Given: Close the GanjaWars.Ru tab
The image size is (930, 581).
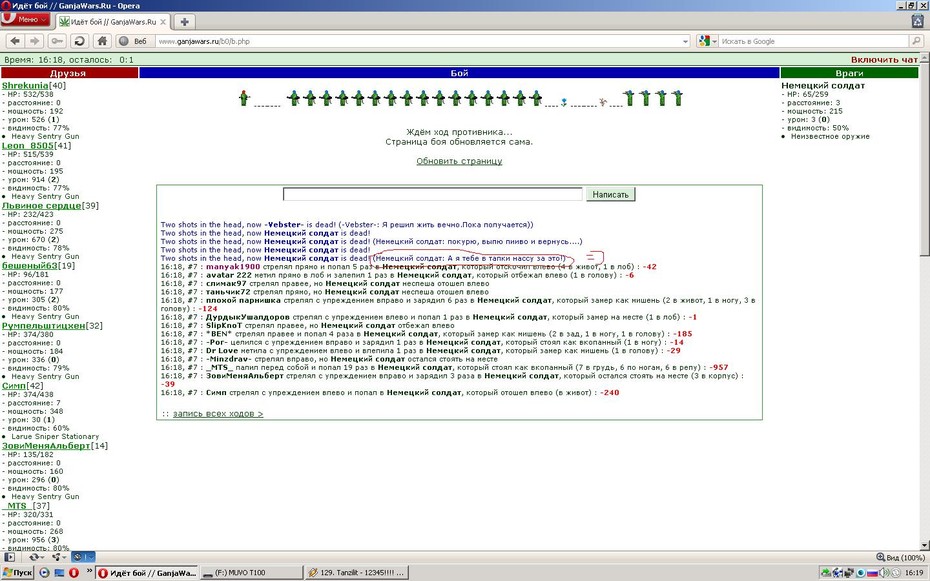Looking at the screenshot, I should tap(163, 22).
